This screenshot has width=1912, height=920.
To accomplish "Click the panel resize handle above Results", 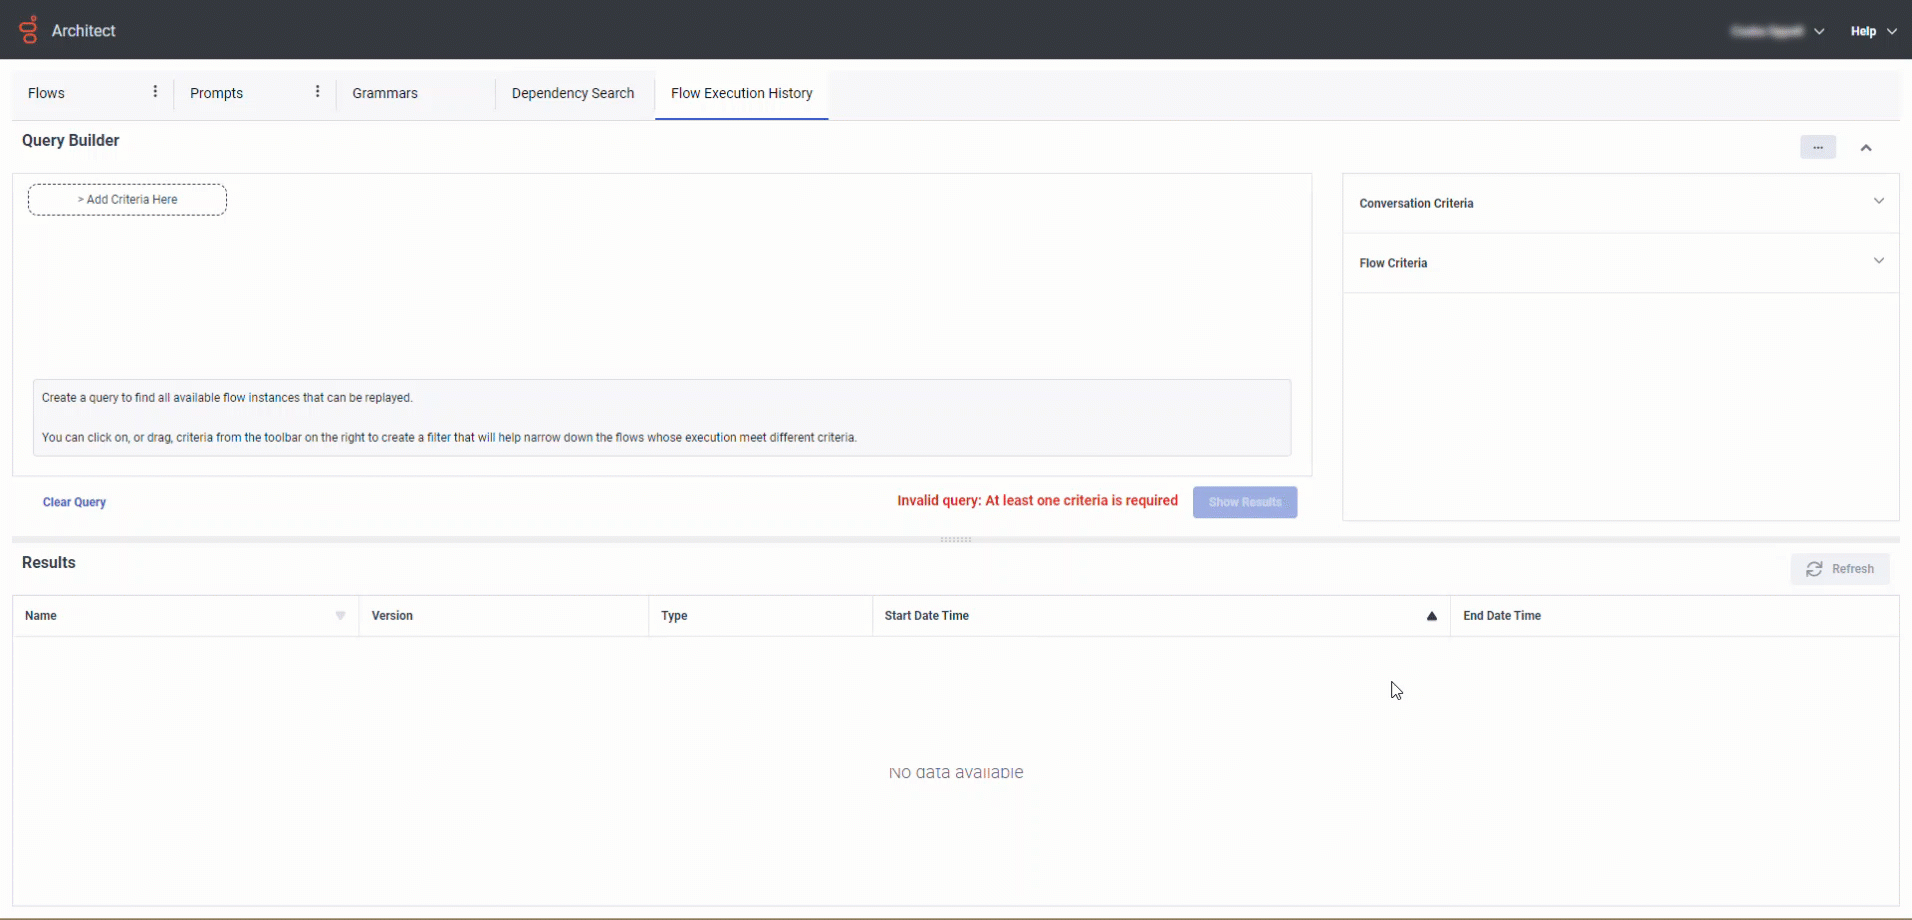I will pyautogui.click(x=955, y=538).
